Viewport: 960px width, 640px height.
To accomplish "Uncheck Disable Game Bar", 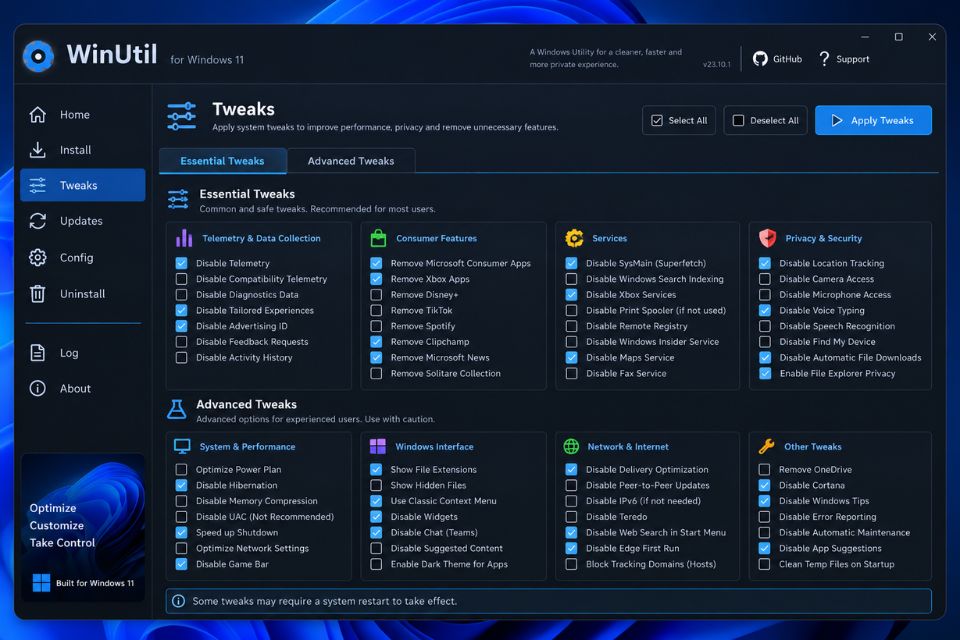I will tap(181, 564).
